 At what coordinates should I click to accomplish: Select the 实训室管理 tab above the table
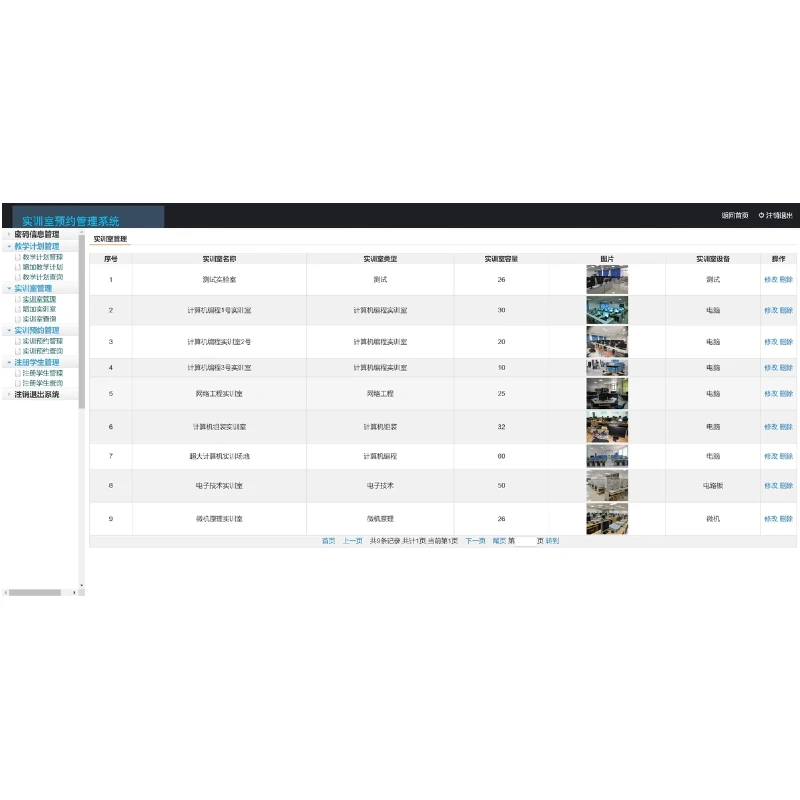coord(110,239)
